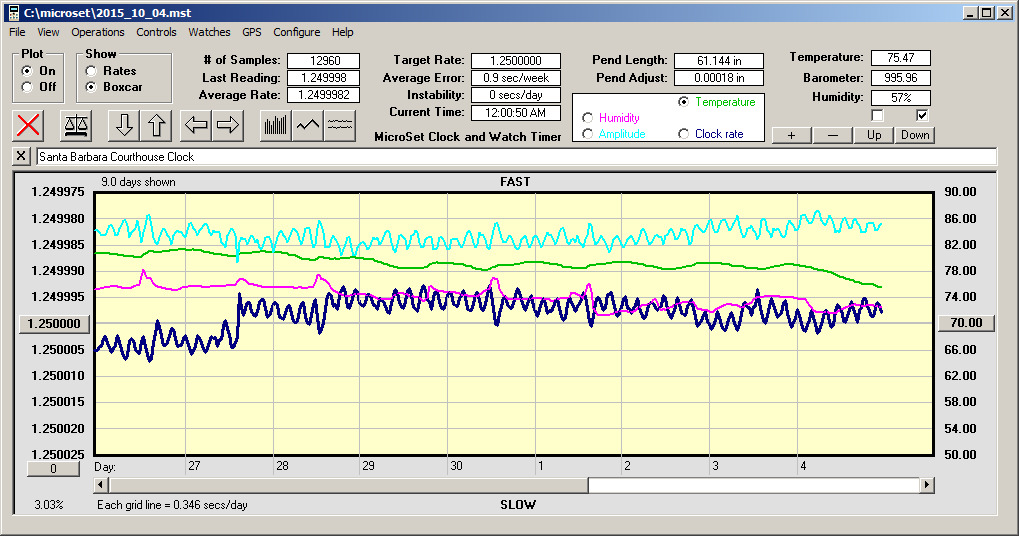Screen dimensions: 1019x536
Task: Click the balance scale icon button
Action: coord(76,125)
